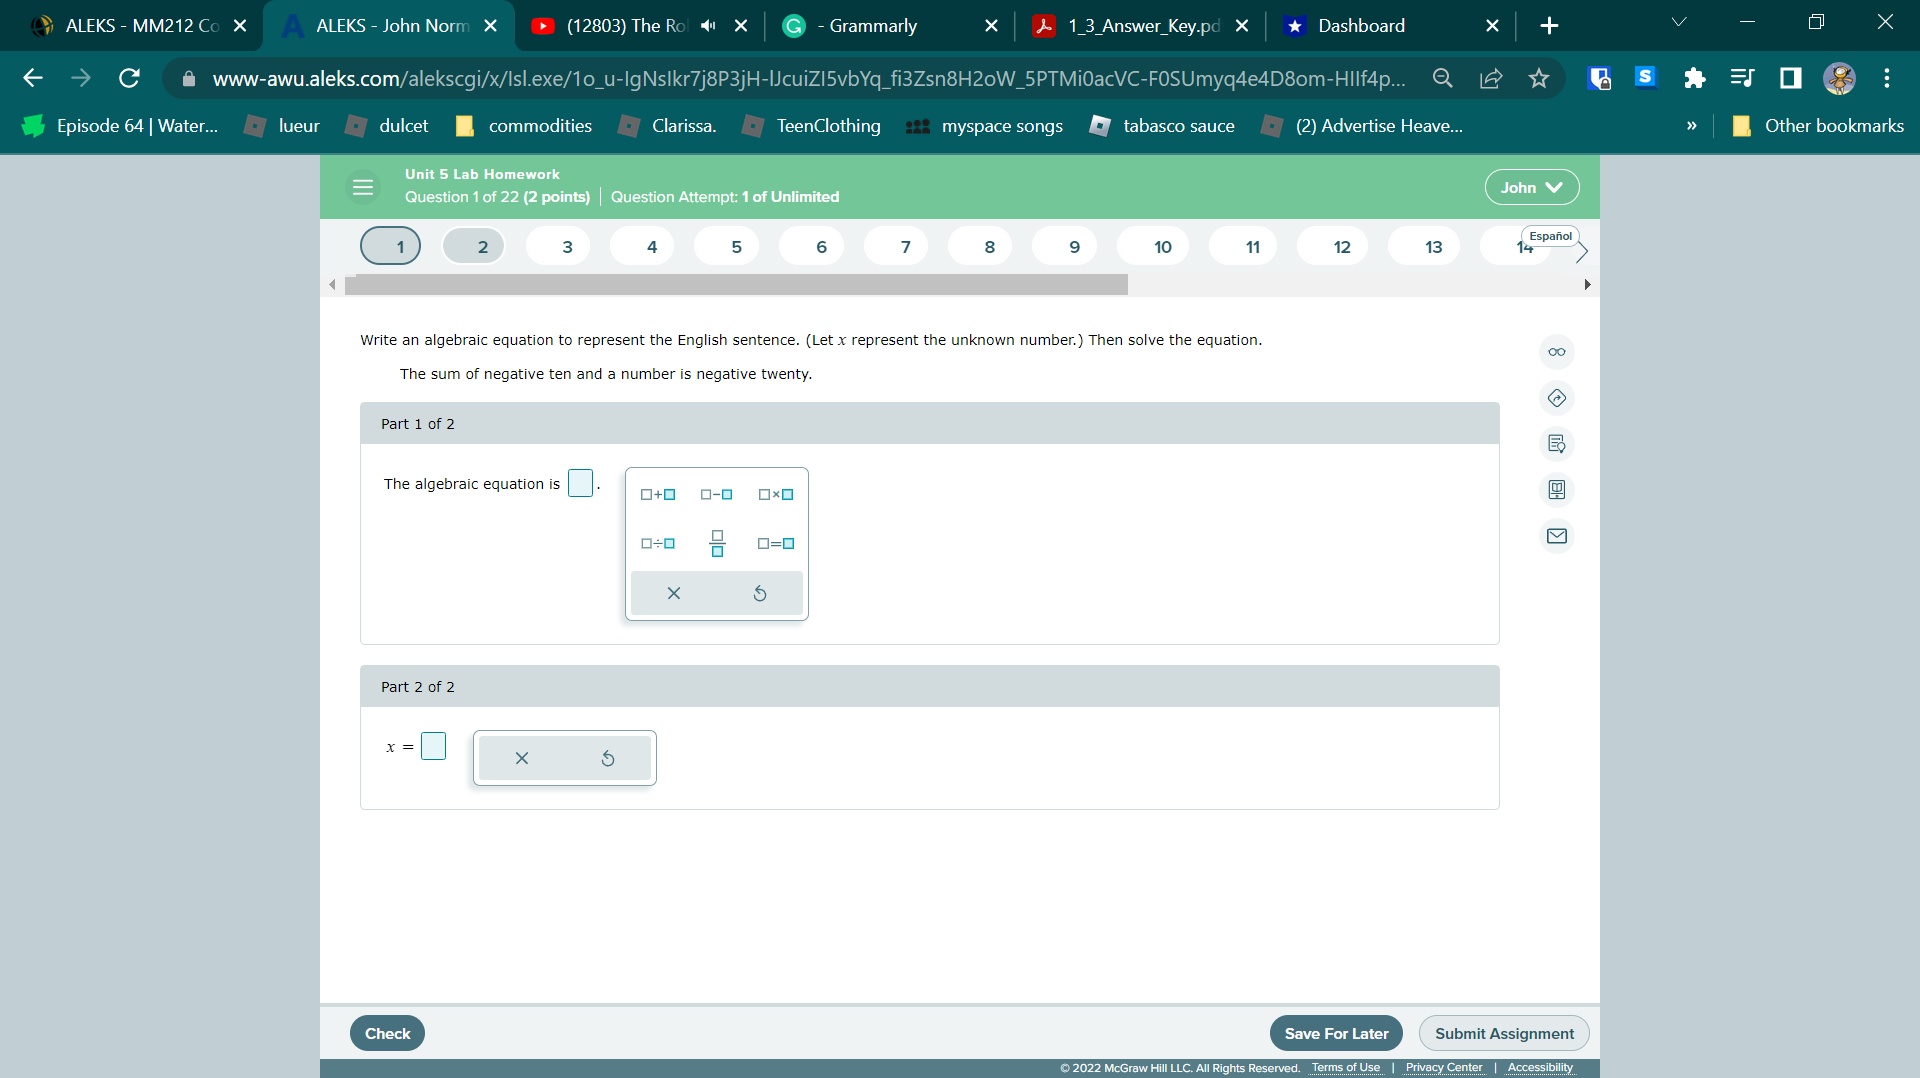Open the ALEKS hamburger menu
This screenshot has height=1078, width=1920.
[363, 187]
